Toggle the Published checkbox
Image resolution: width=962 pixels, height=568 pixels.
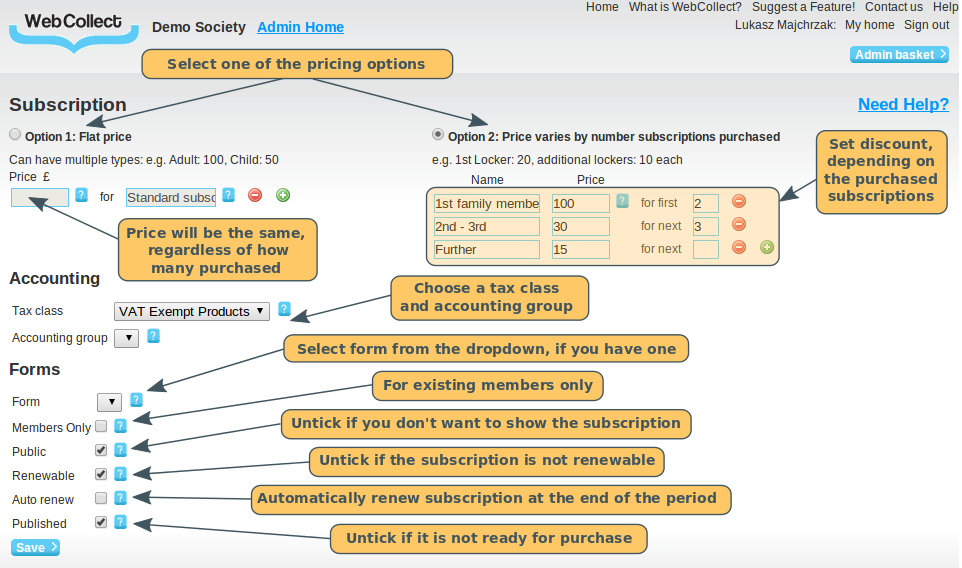click(x=101, y=522)
